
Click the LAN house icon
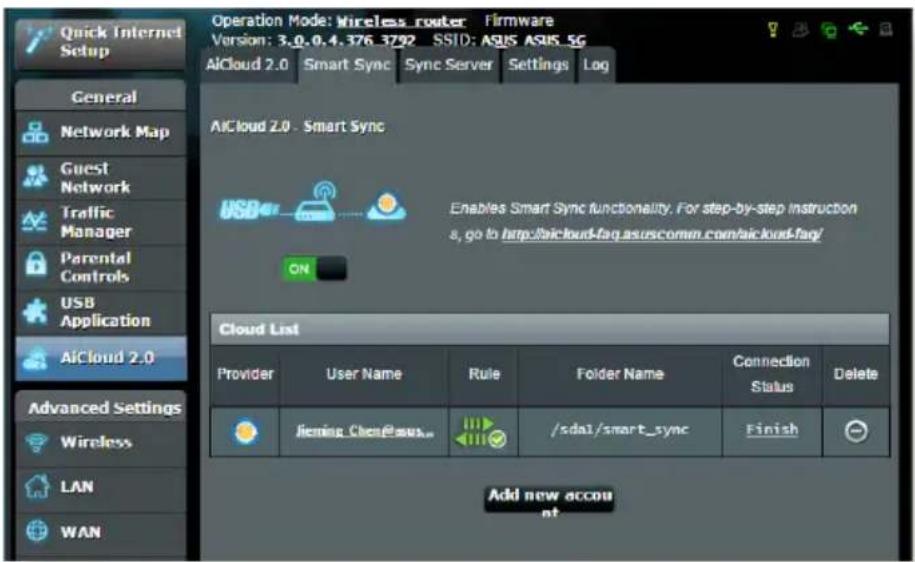[37, 486]
